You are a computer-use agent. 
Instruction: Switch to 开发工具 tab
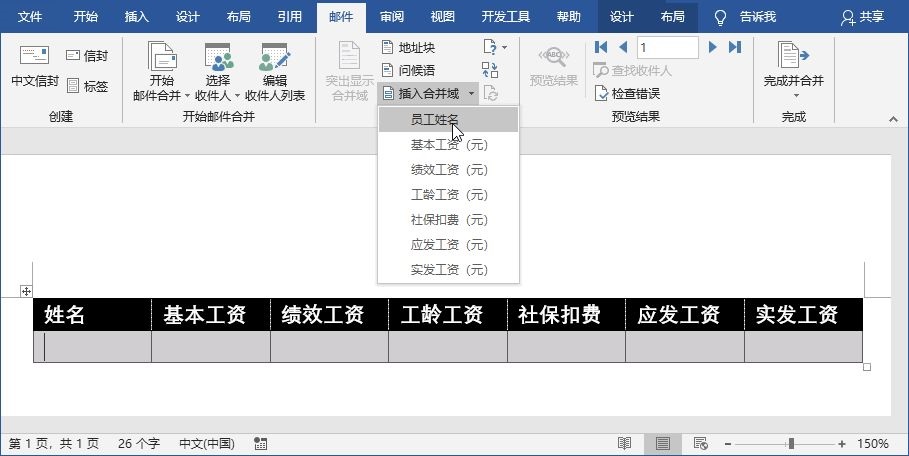506,17
